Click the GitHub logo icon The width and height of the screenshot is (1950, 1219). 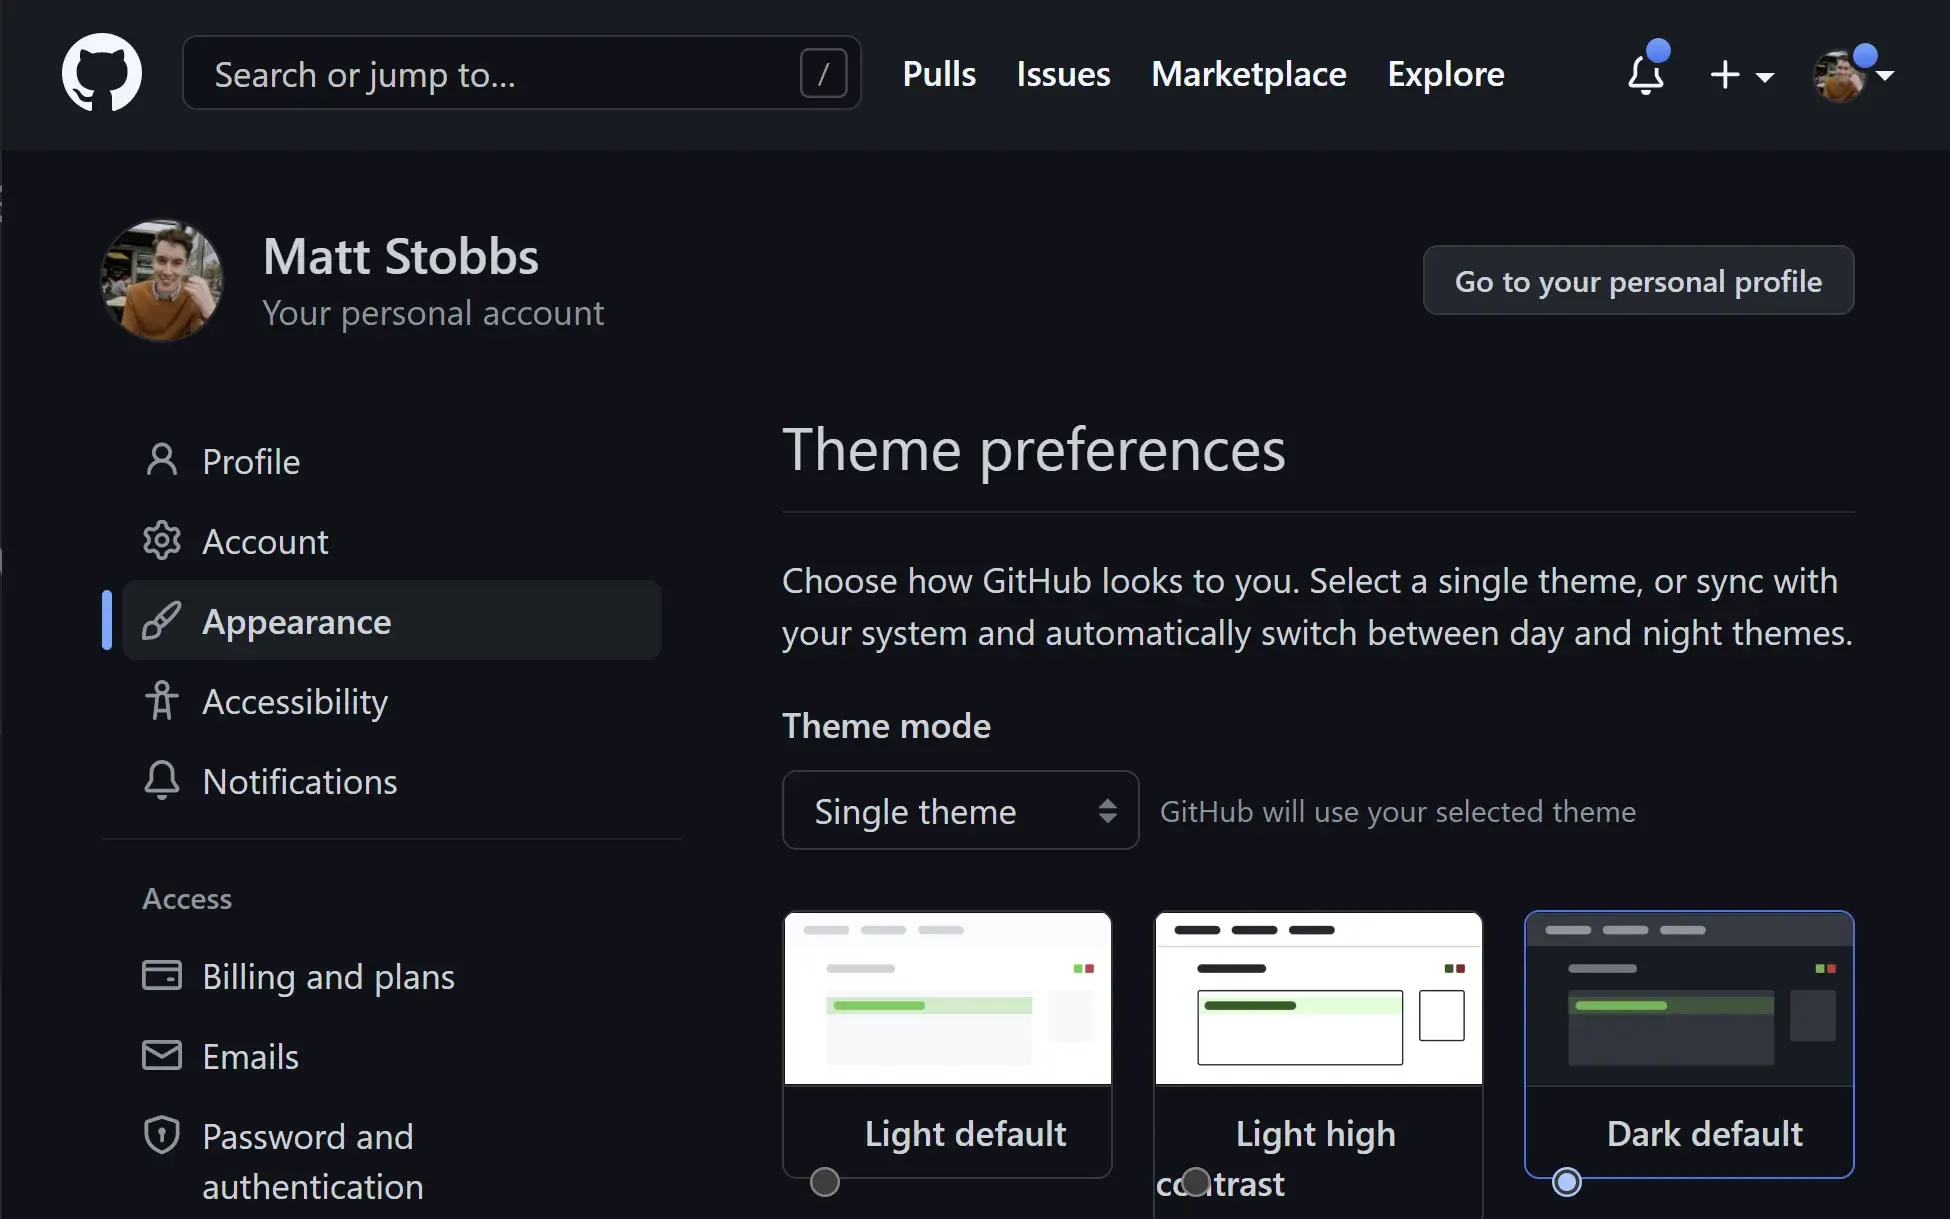(x=101, y=73)
